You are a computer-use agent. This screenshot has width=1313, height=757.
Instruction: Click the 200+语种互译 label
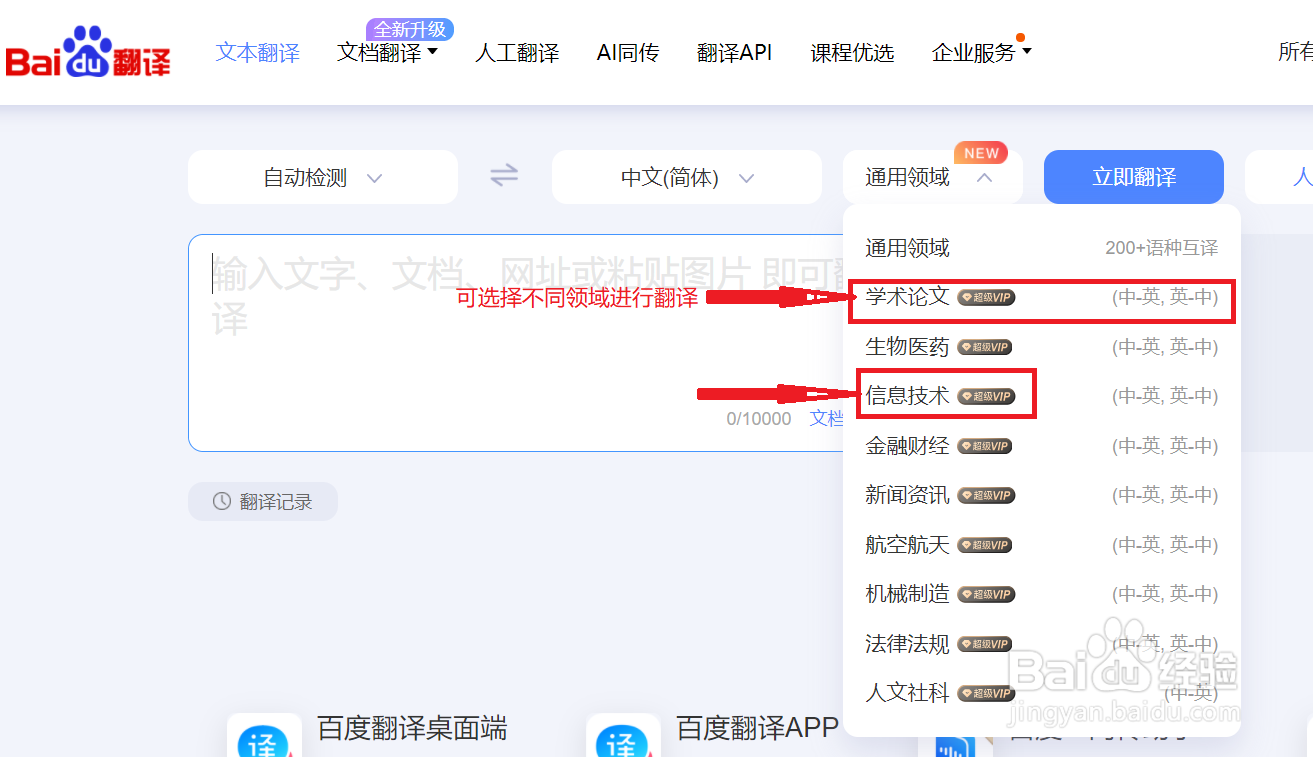coord(1162,248)
